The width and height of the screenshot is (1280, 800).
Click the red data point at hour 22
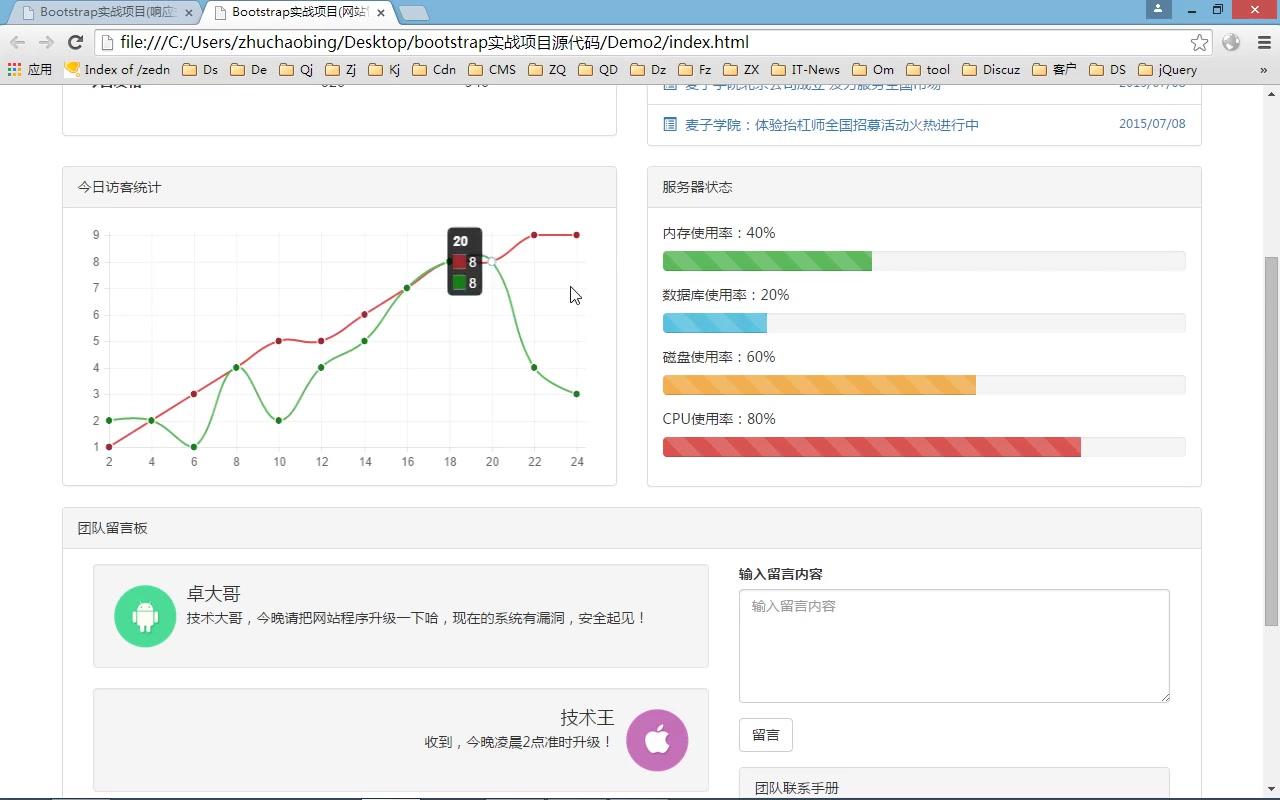click(x=534, y=235)
